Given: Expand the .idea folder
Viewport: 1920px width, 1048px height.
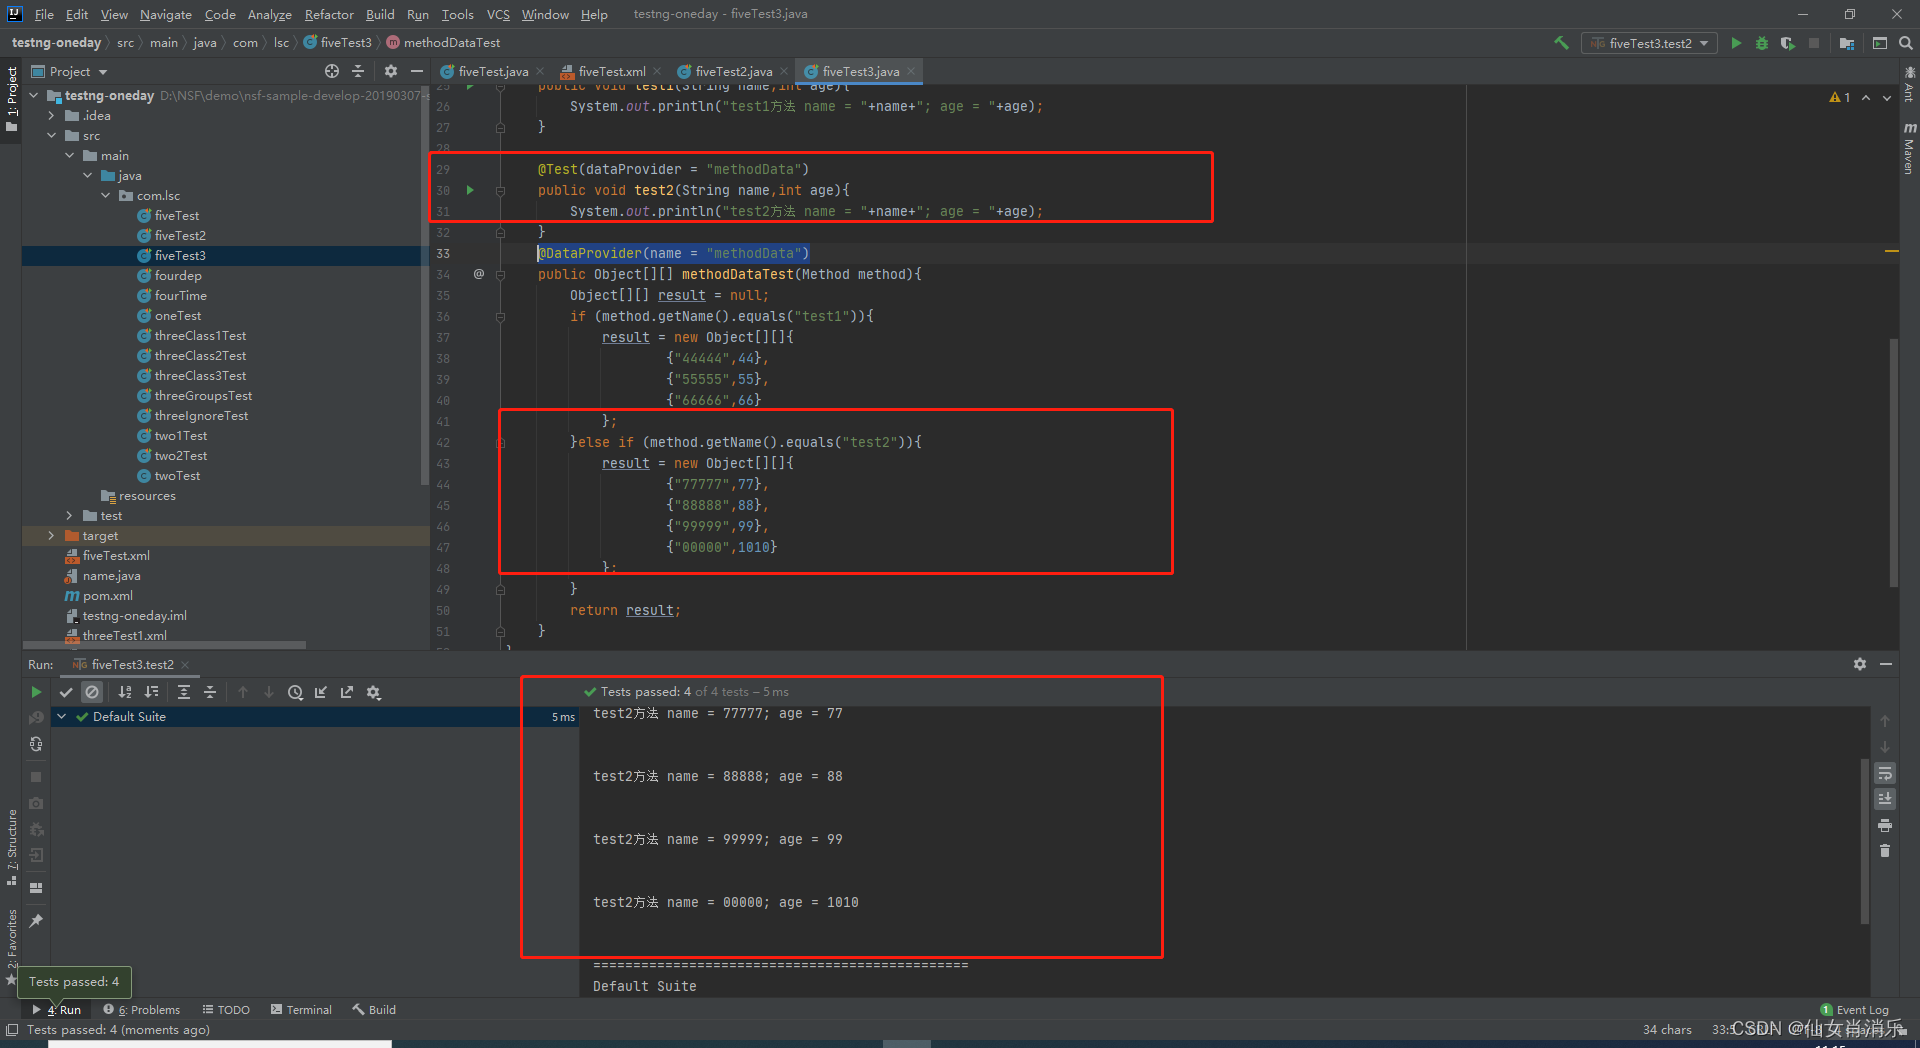Looking at the screenshot, I should coord(52,116).
